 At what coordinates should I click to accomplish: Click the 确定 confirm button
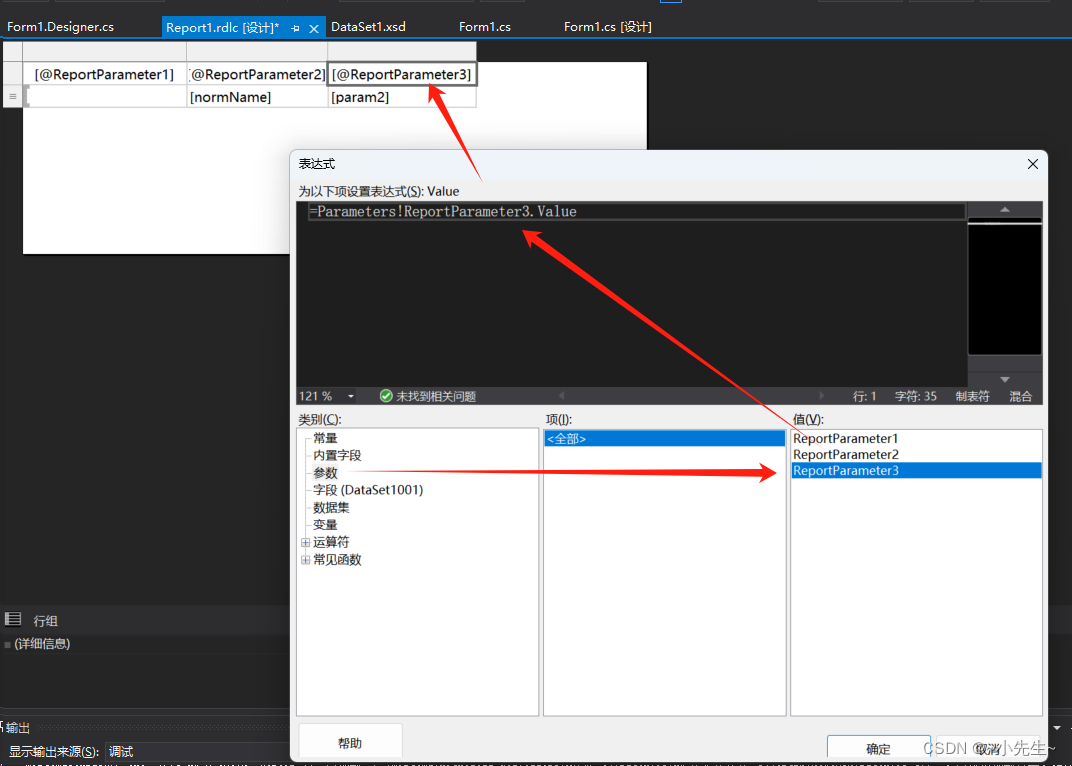pyautogui.click(x=878, y=747)
